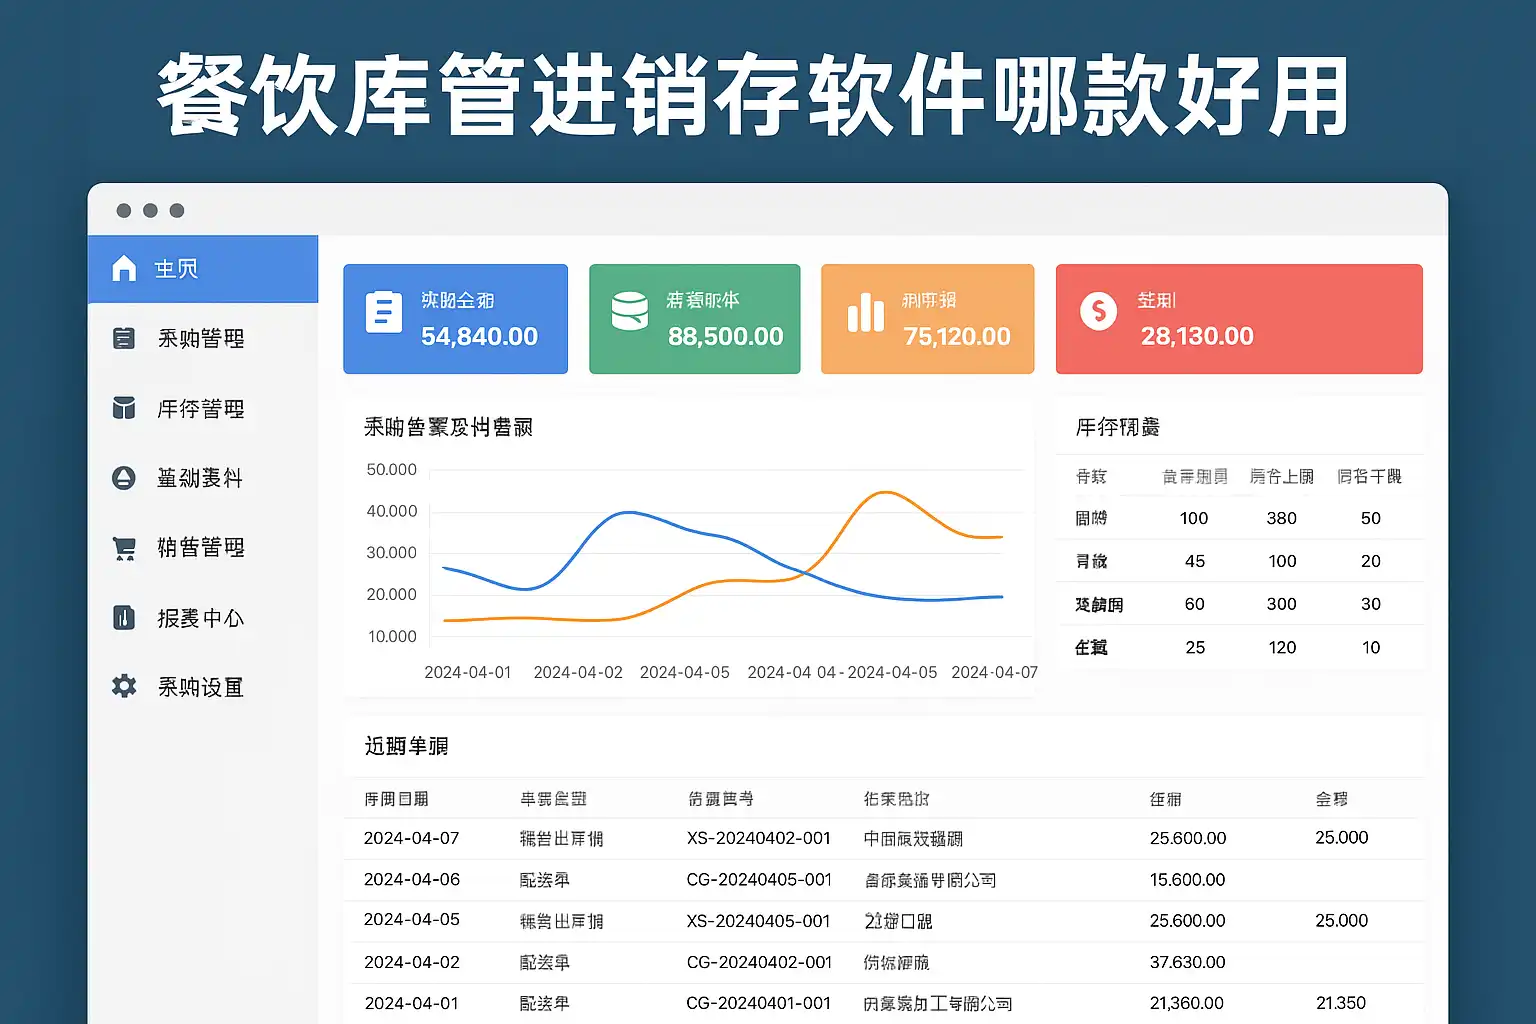The image size is (1536, 1024).
Task: Open the shopping cart icon for 销售管理
Action: [124, 548]
